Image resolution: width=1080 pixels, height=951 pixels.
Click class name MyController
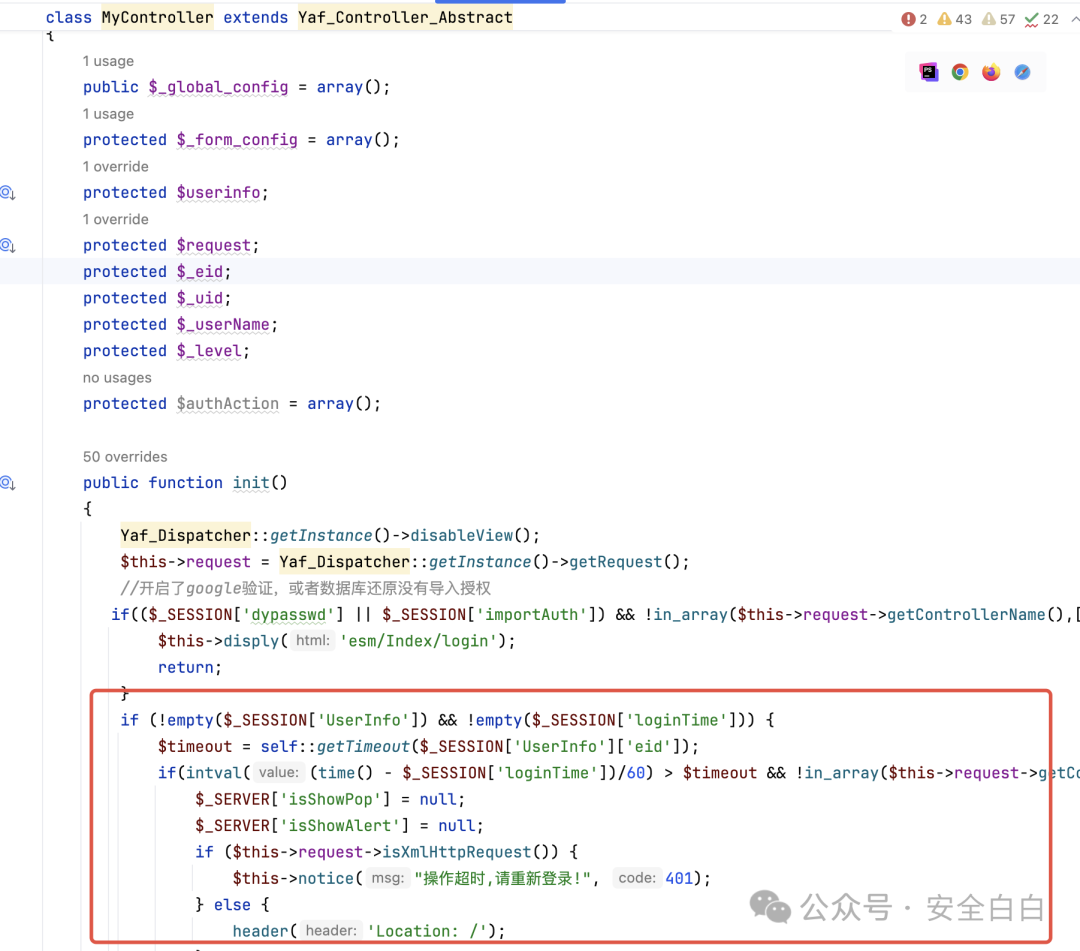[x=157, y=17]
